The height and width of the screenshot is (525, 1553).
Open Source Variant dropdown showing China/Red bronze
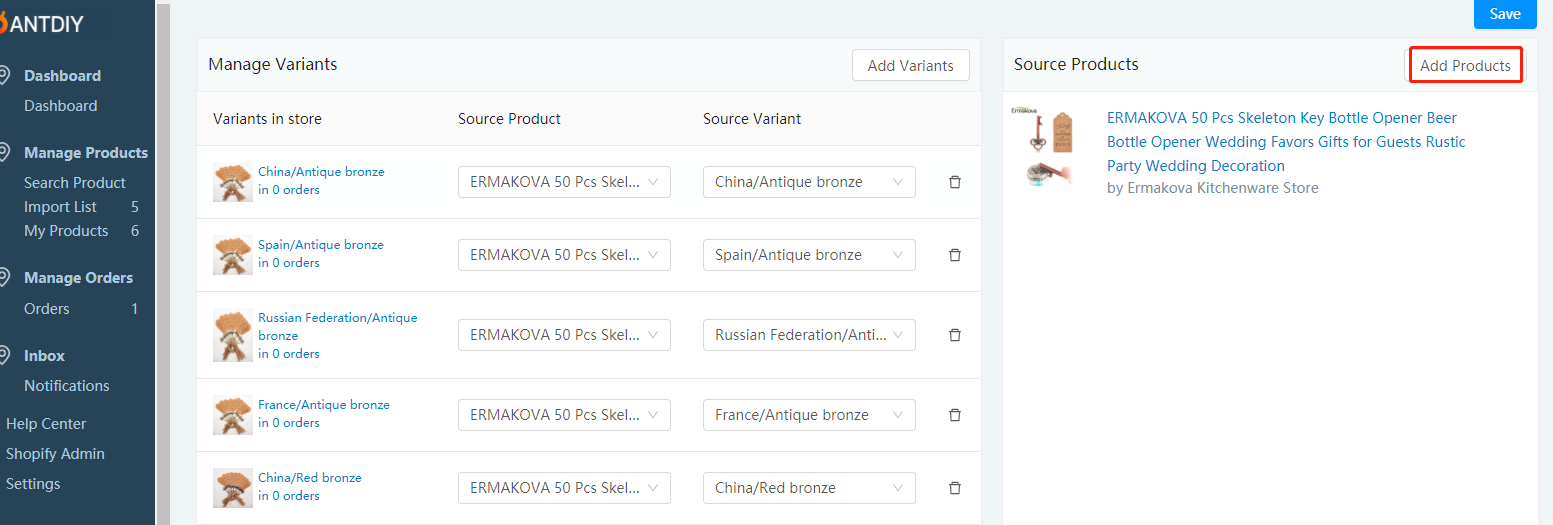click(809, 488)
